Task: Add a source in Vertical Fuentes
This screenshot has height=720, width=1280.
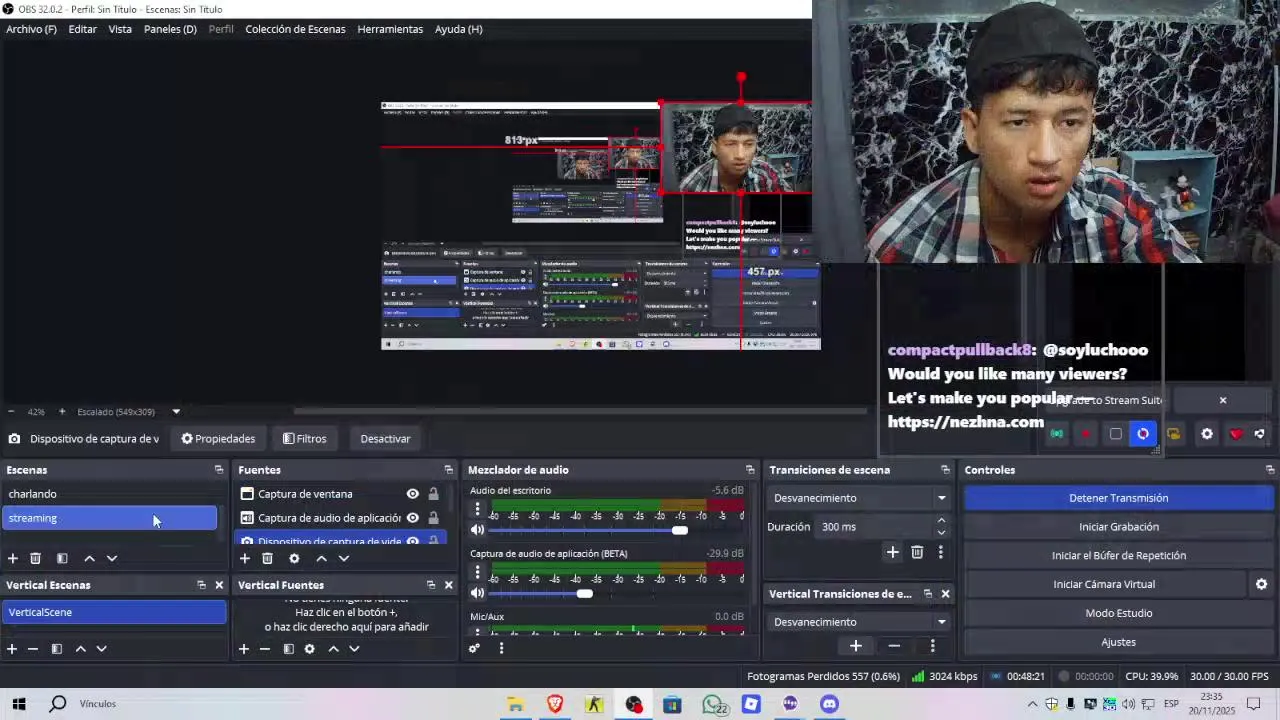Action: pyautogui.click(x=243, y=649)
